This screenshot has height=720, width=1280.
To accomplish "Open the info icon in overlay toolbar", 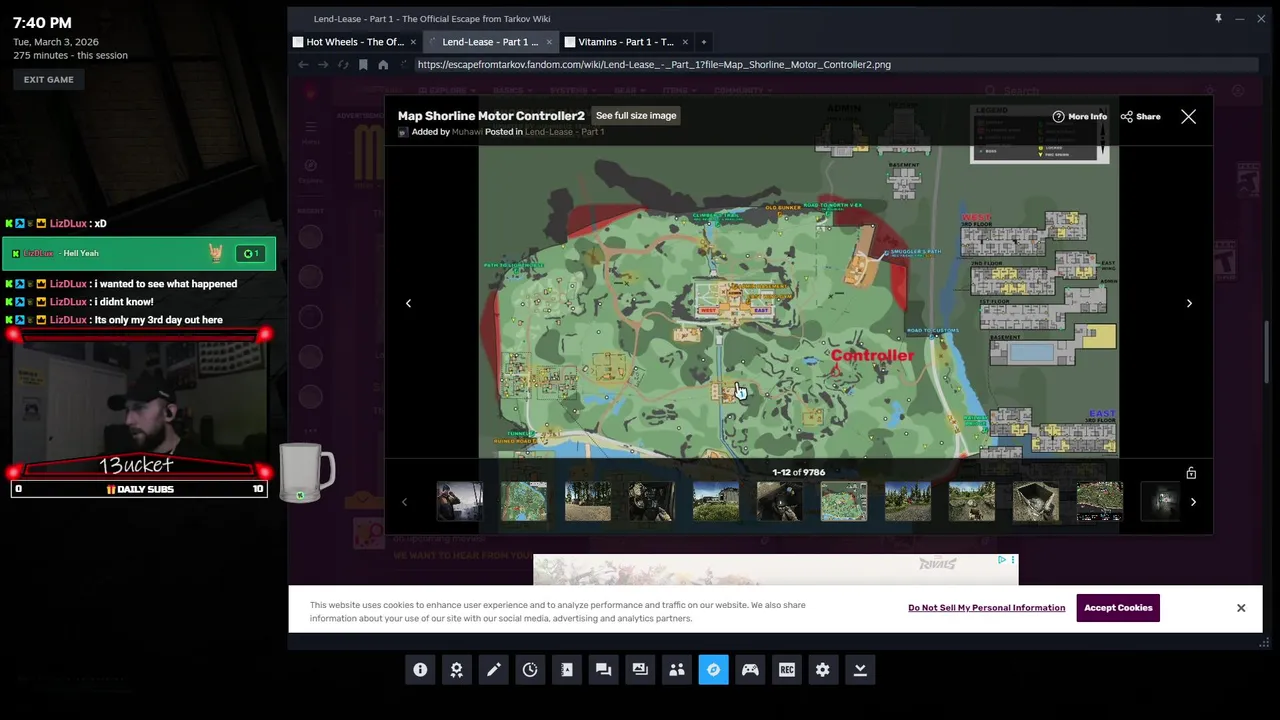I will [x=420, y=670].
